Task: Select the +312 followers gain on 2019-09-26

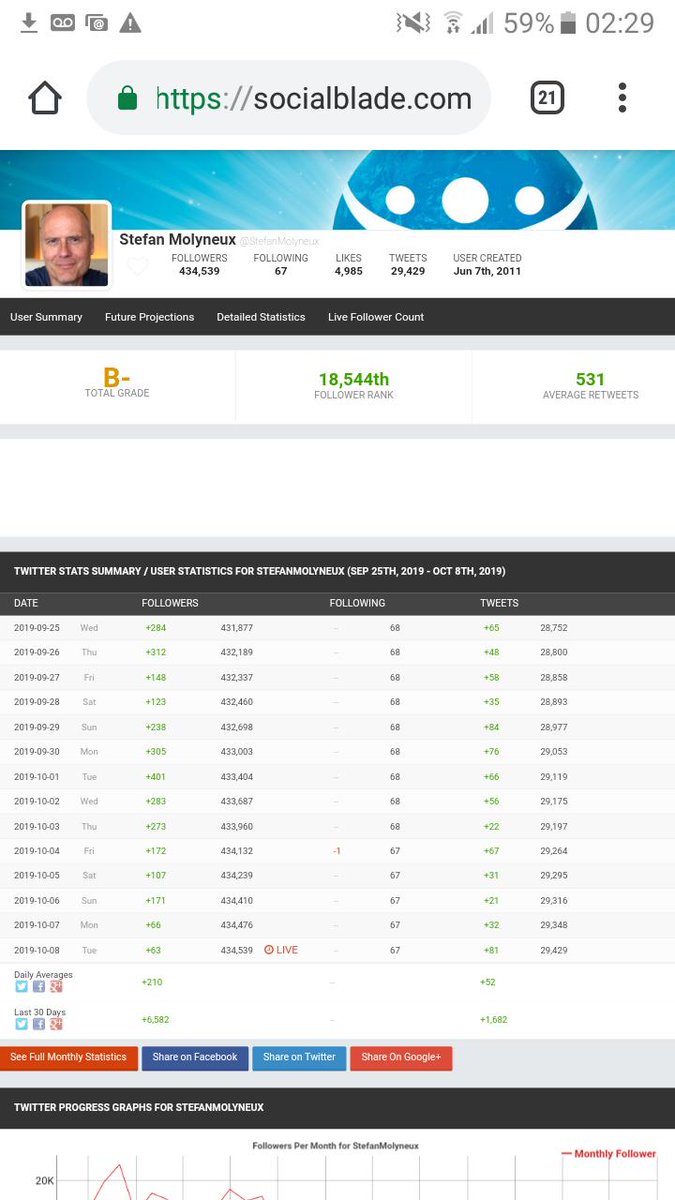Action: tap(155, 653)
